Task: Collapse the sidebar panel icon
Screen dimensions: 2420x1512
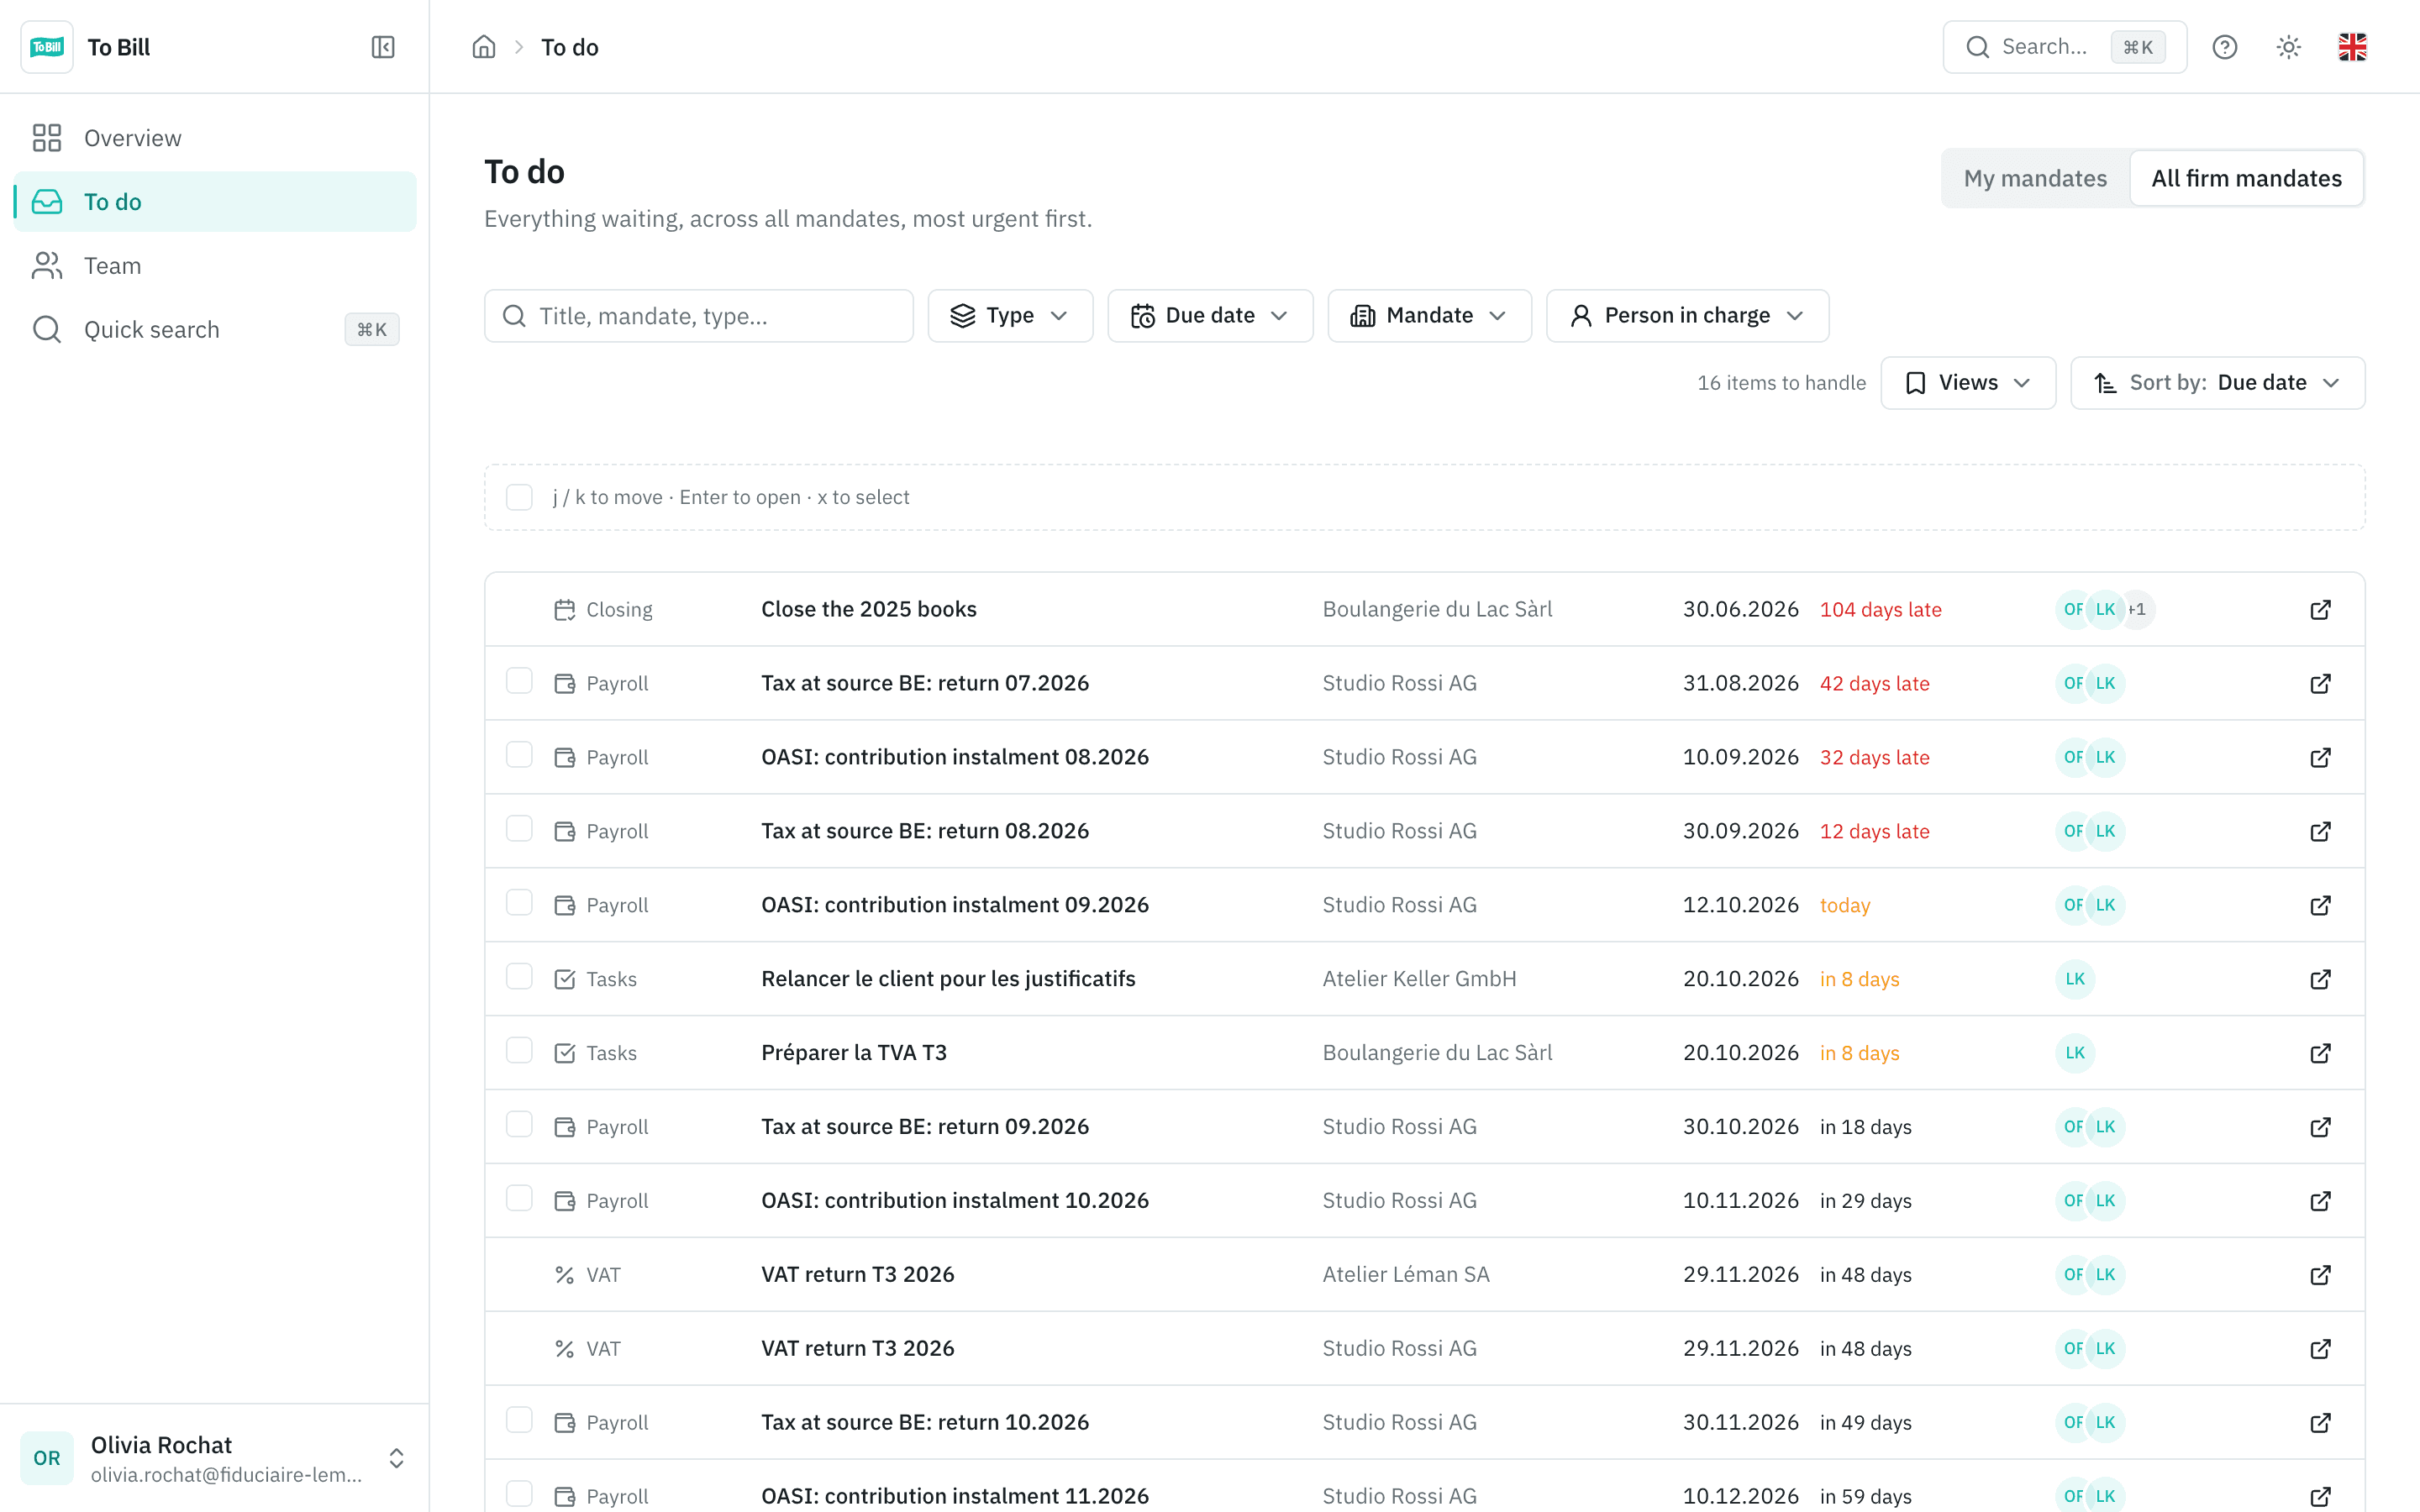Action: click(383, 47)
